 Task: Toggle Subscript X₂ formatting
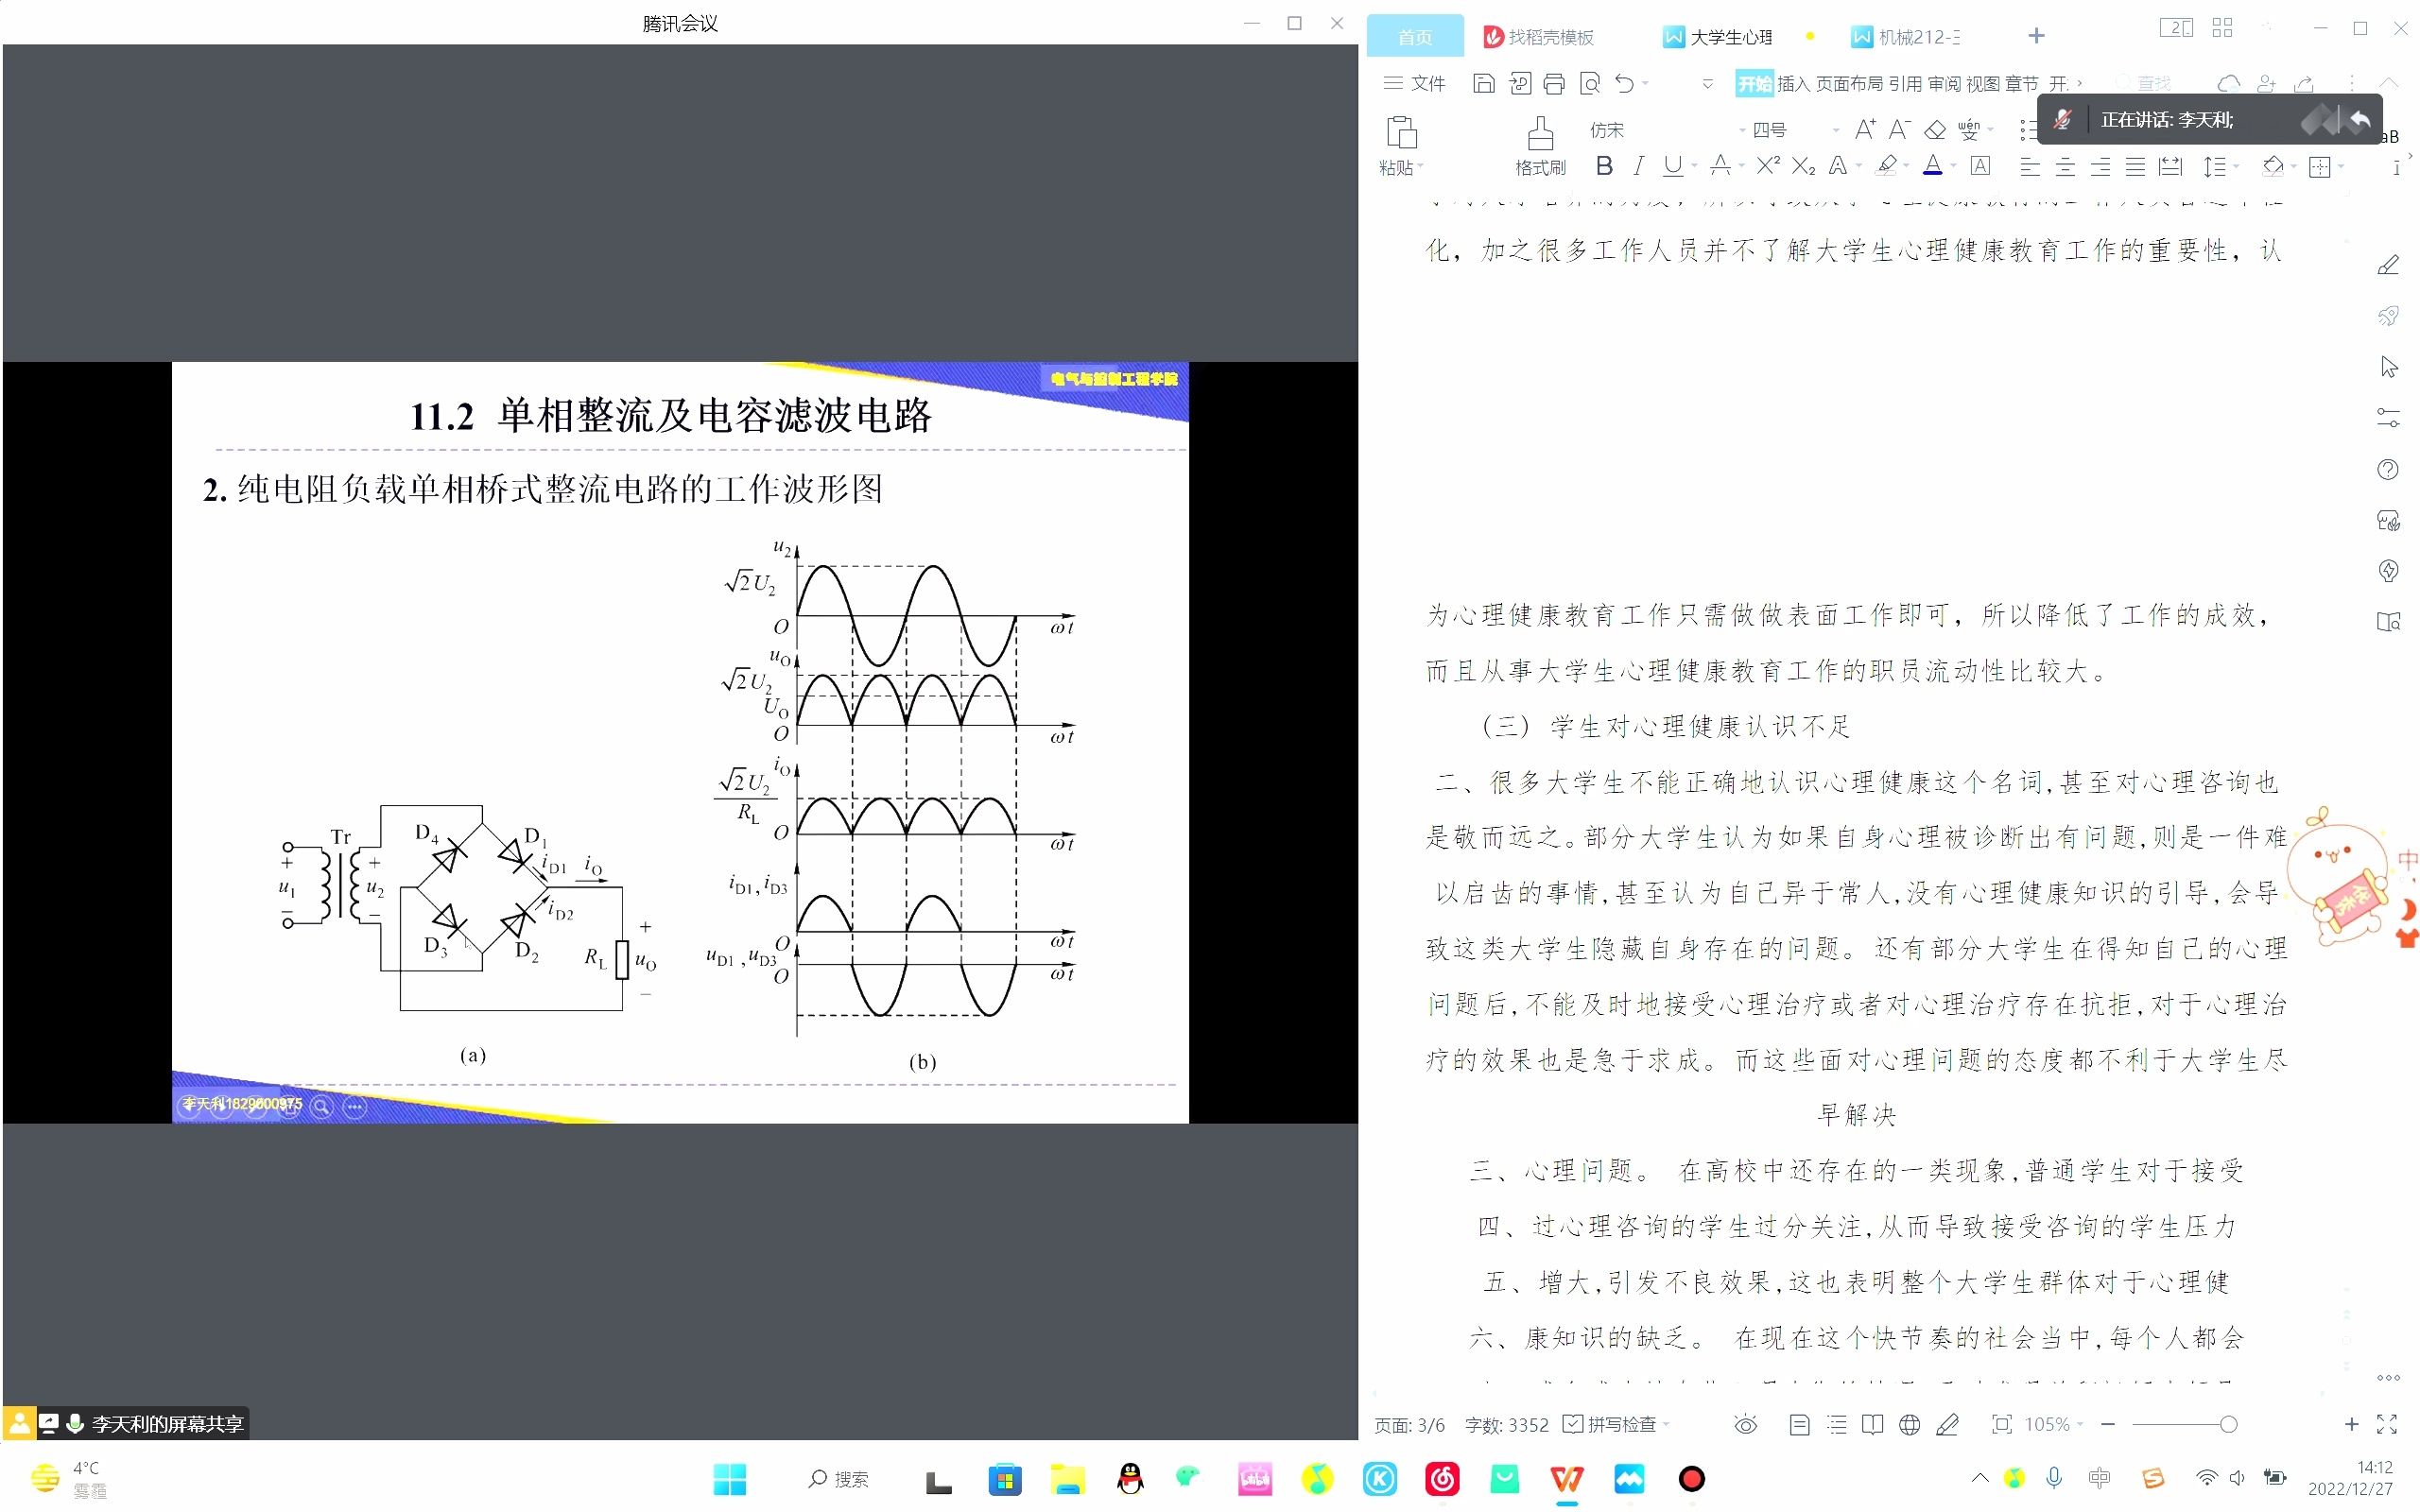(1803, 166)
